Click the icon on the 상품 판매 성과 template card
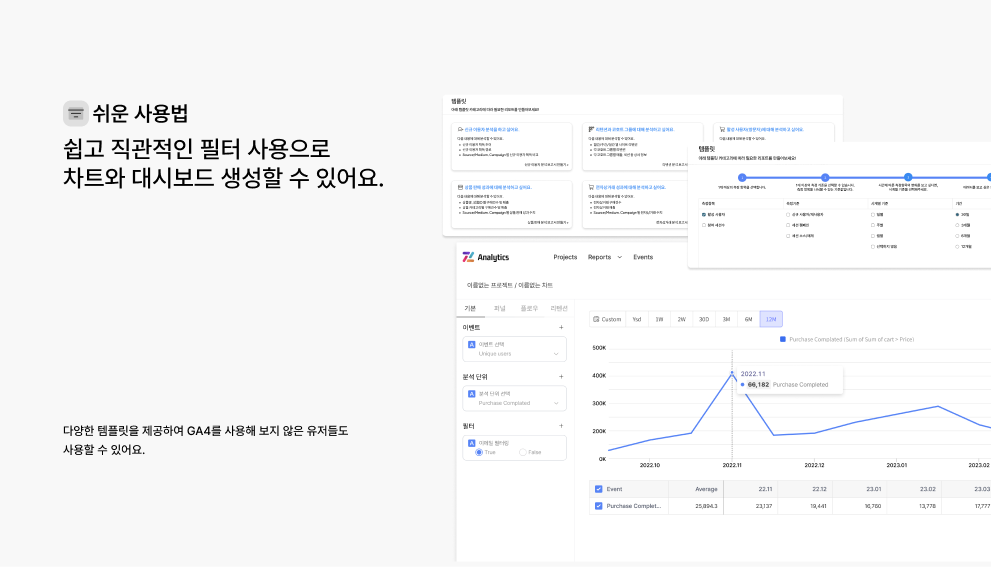 click(x=460, y=188)
